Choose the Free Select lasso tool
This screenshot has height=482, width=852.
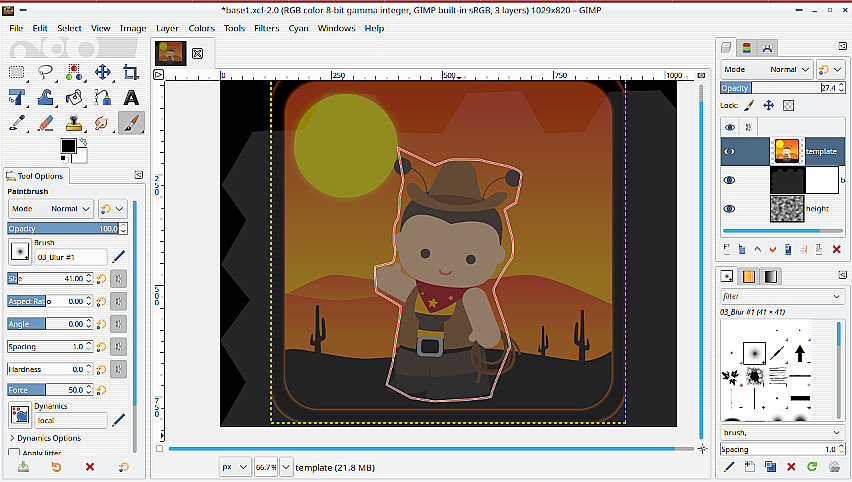click(45, 72)
